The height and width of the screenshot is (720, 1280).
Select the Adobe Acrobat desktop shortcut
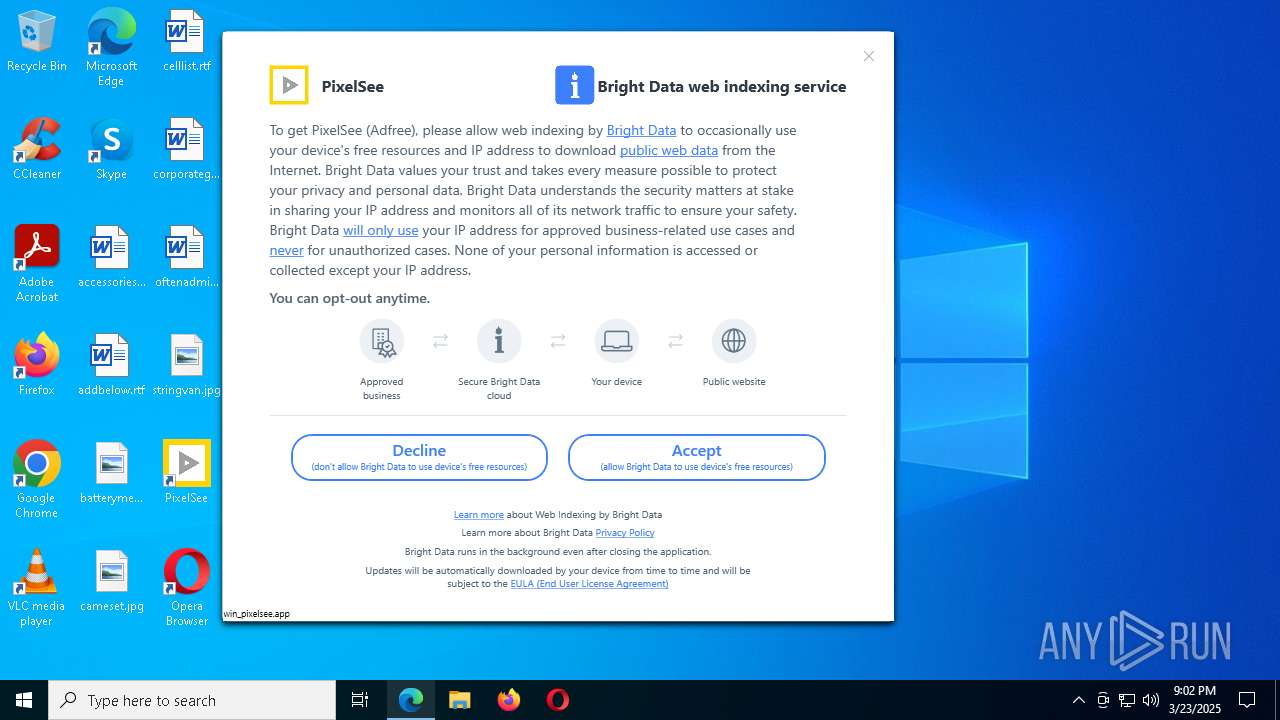click(x=37, y=264)
